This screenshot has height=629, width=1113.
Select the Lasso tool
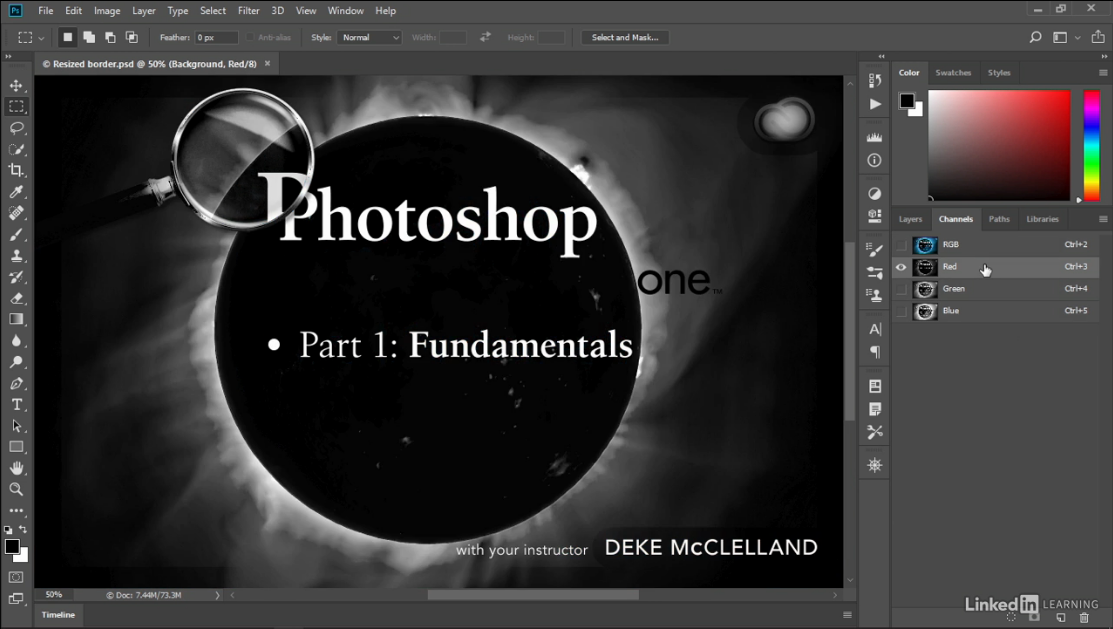coord(16,128)
